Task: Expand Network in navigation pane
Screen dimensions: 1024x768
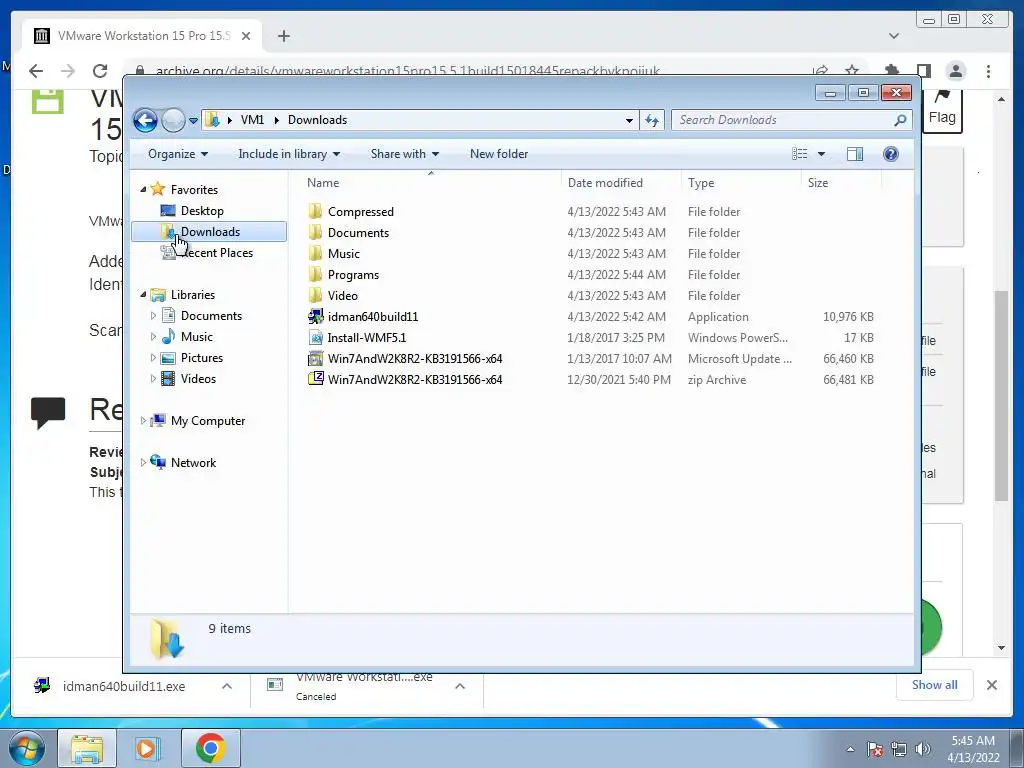Action: [143, 462]
